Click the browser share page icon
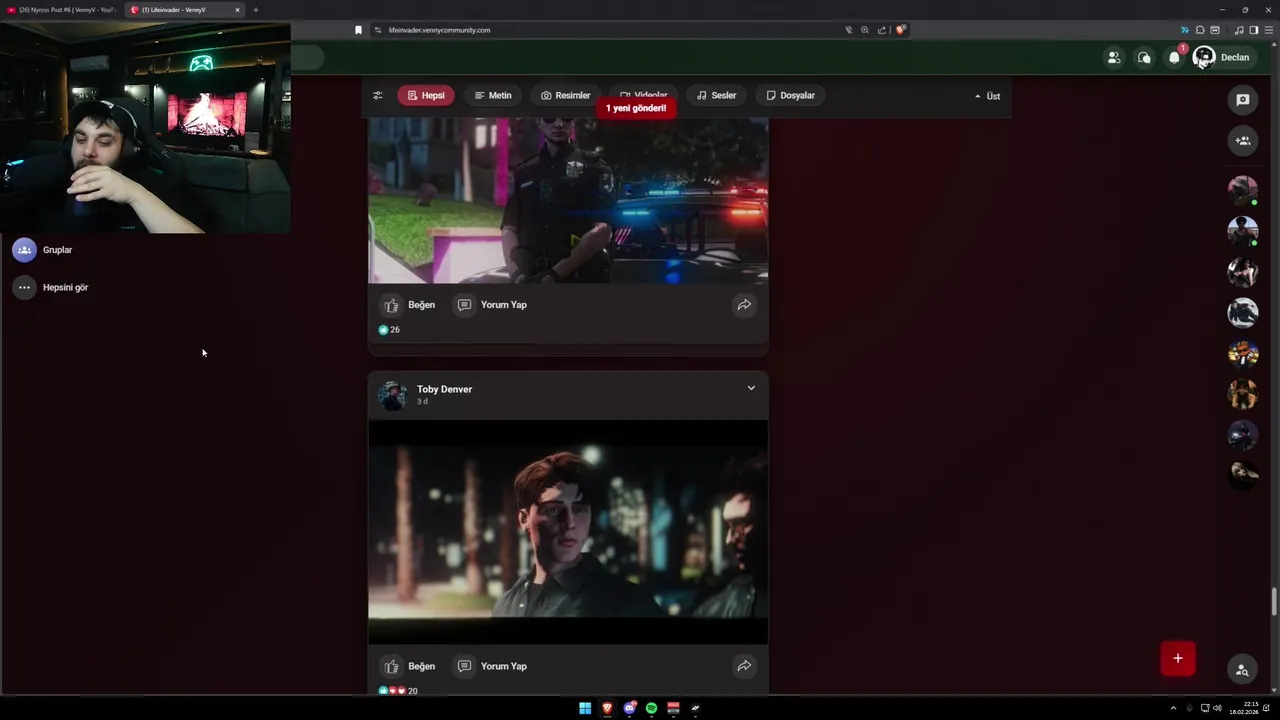This screenshot has width=1280, height=720. (x=882, y=30)
